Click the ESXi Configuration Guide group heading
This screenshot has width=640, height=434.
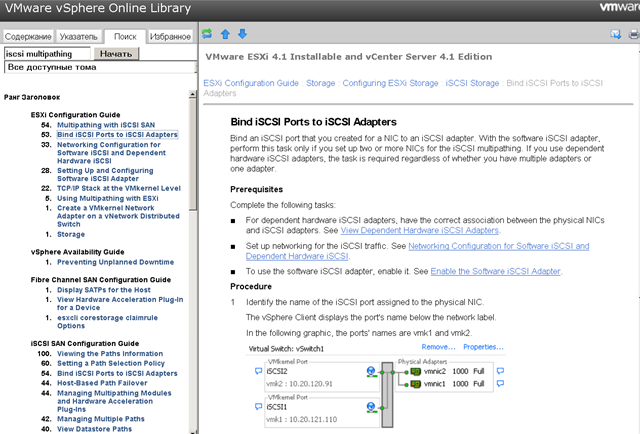coord(76,115)
